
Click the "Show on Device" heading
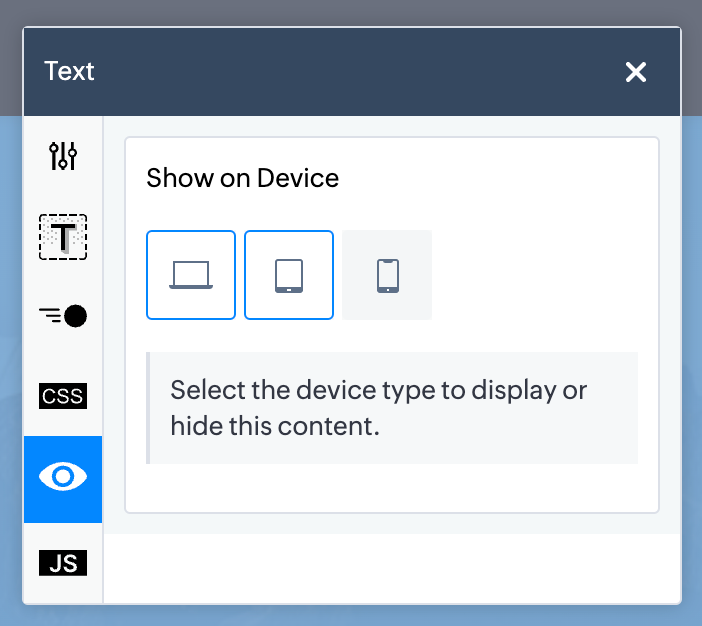coord(242,179)
